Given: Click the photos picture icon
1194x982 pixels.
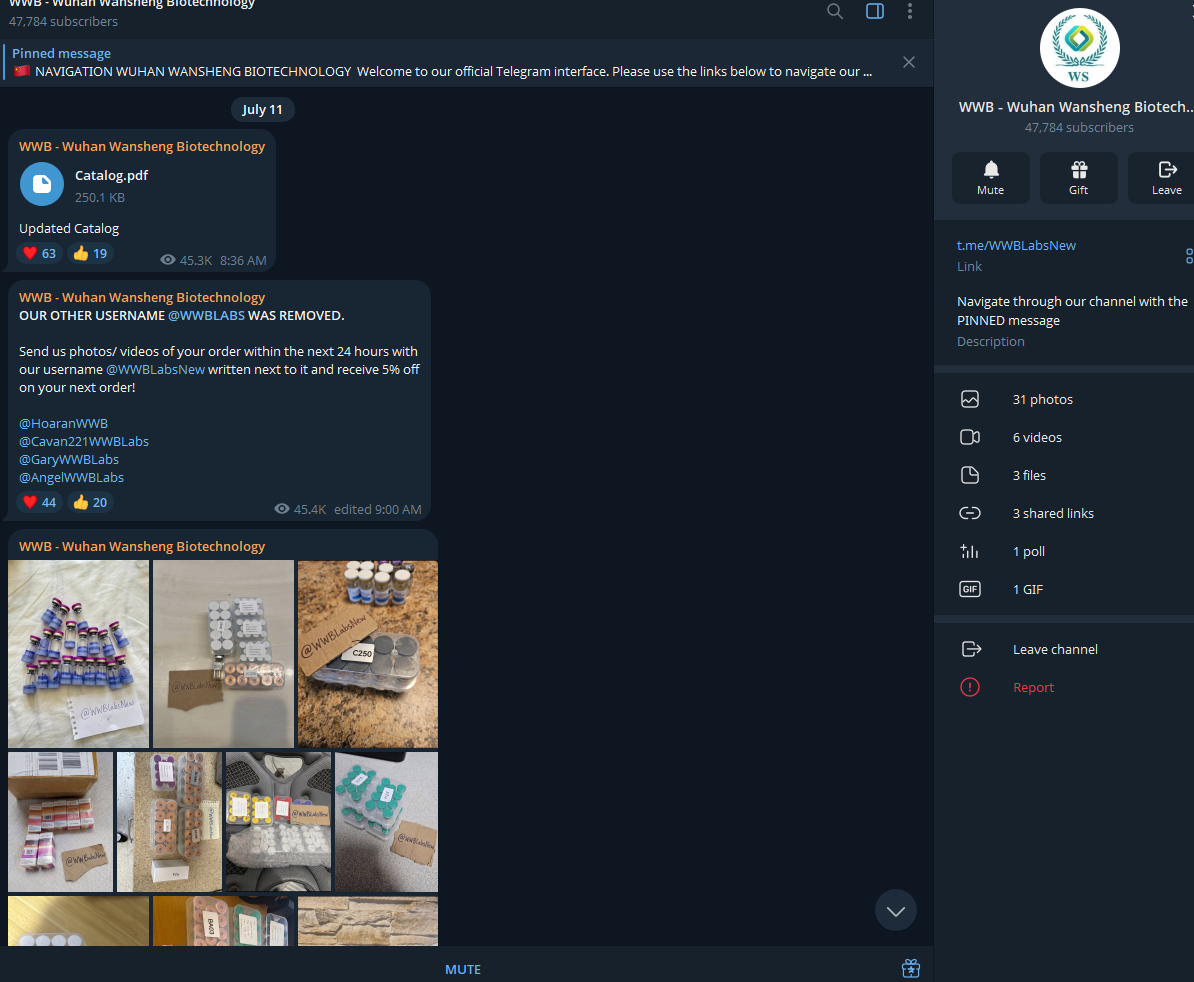Looking at the screenshot, I should [969, 400].
